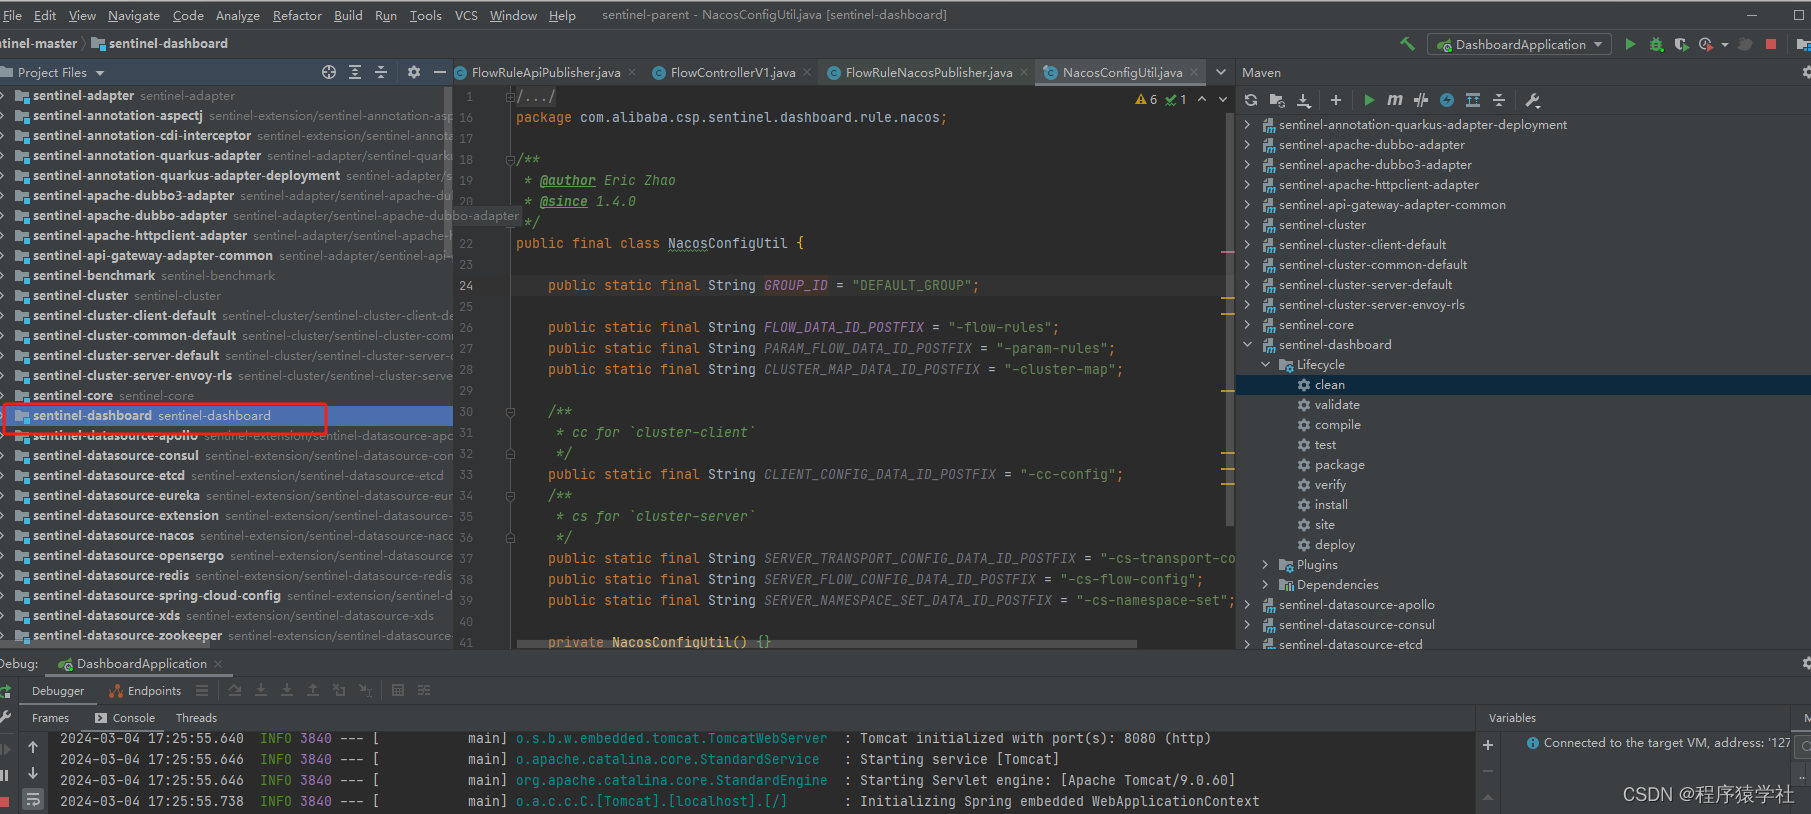Toggle Maven Skip Tests mode
1811x814 pixels.
tap(1447, 100)
